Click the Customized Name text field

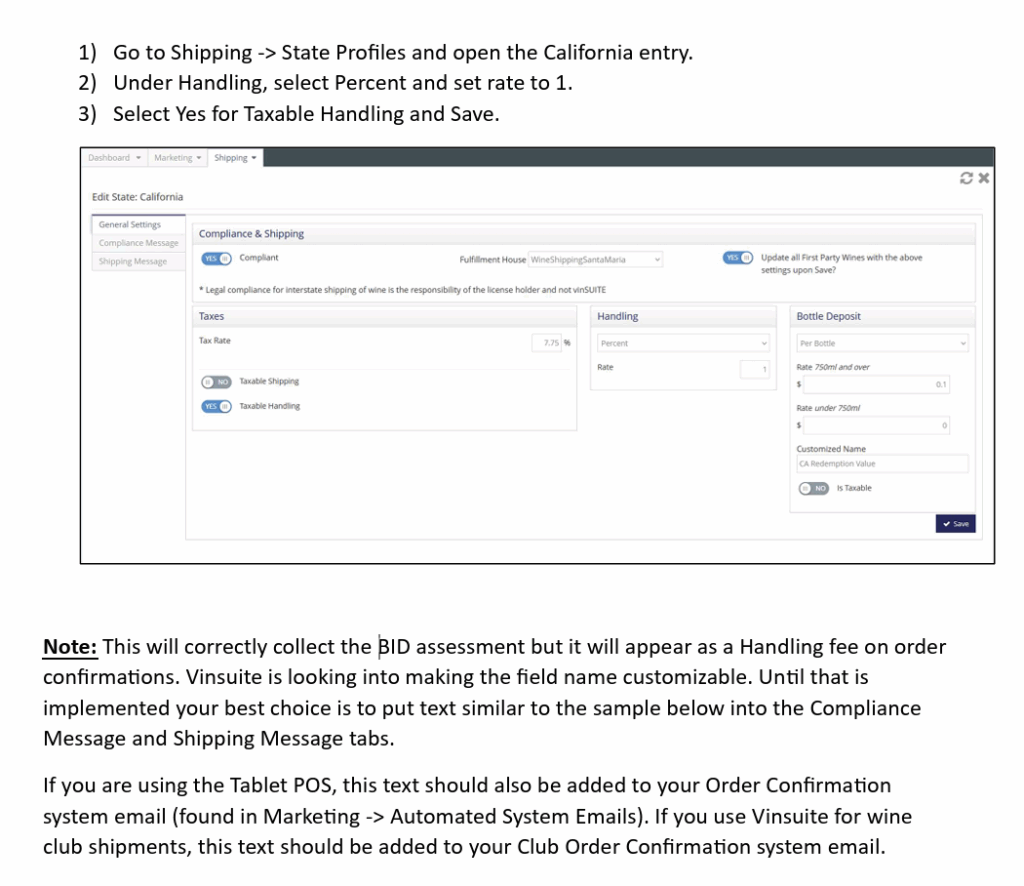click(x=882, y=464)
